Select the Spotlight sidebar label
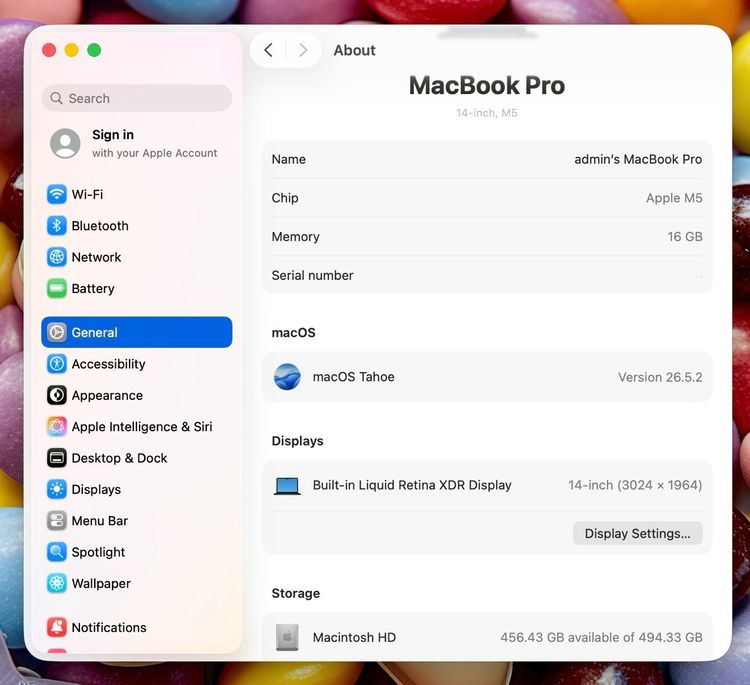The image size is (750, 685). pyautogui.click(x=98, y=552)
